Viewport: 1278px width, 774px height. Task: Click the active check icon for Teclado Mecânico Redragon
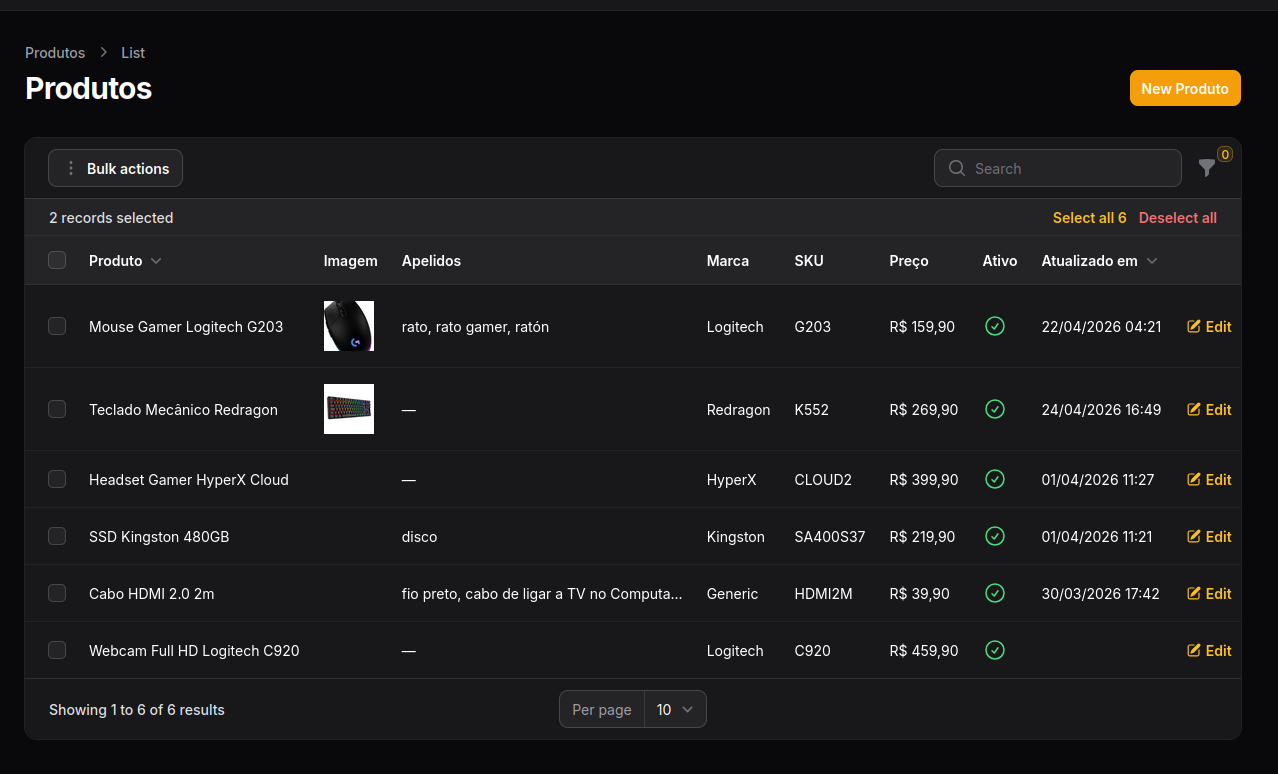[995, 409]
